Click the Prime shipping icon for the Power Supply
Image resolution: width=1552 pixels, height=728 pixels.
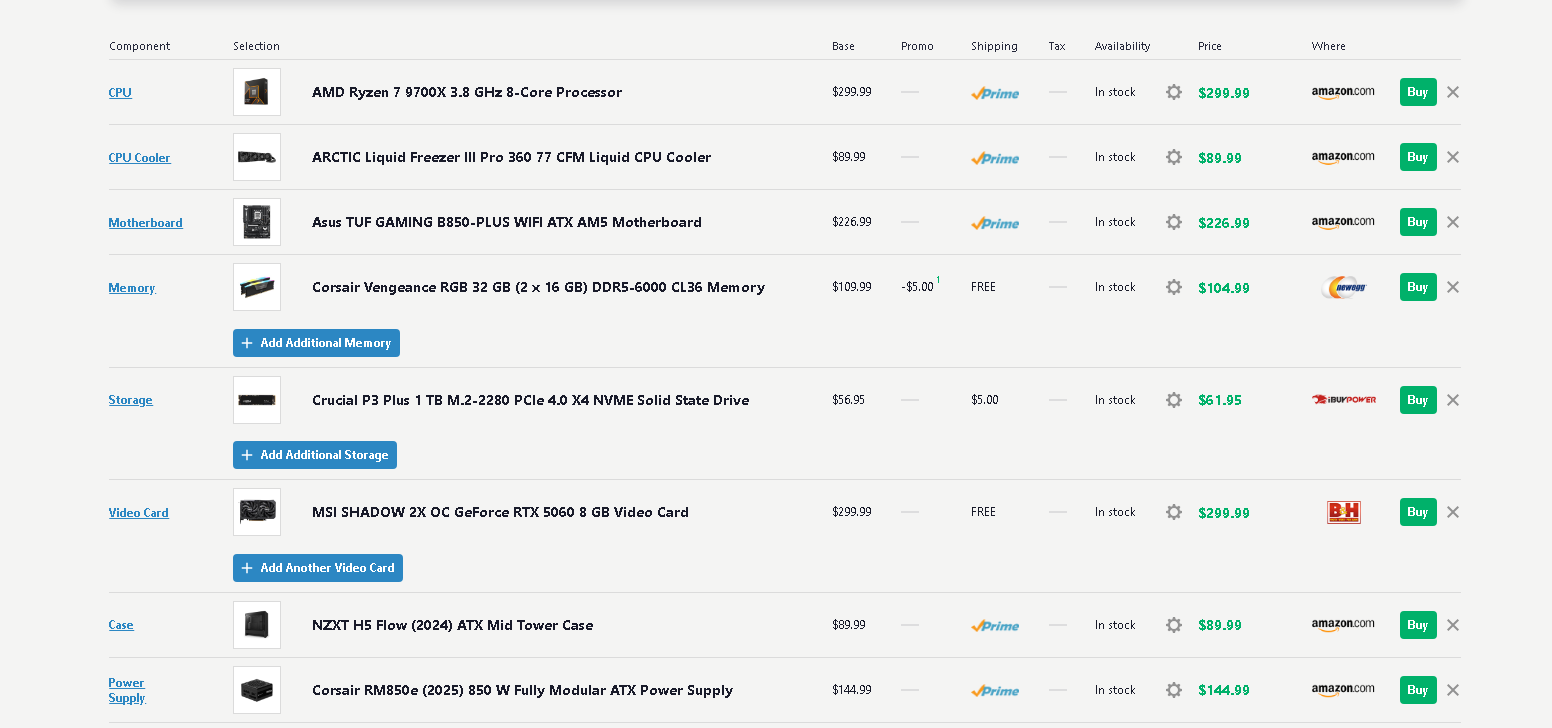pos(995,691)
